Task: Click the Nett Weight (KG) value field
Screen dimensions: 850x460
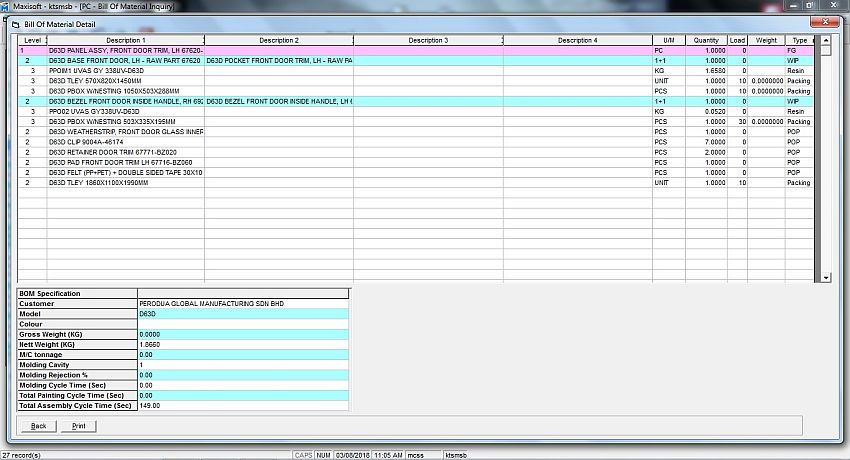Action: (x=243, y=344)
